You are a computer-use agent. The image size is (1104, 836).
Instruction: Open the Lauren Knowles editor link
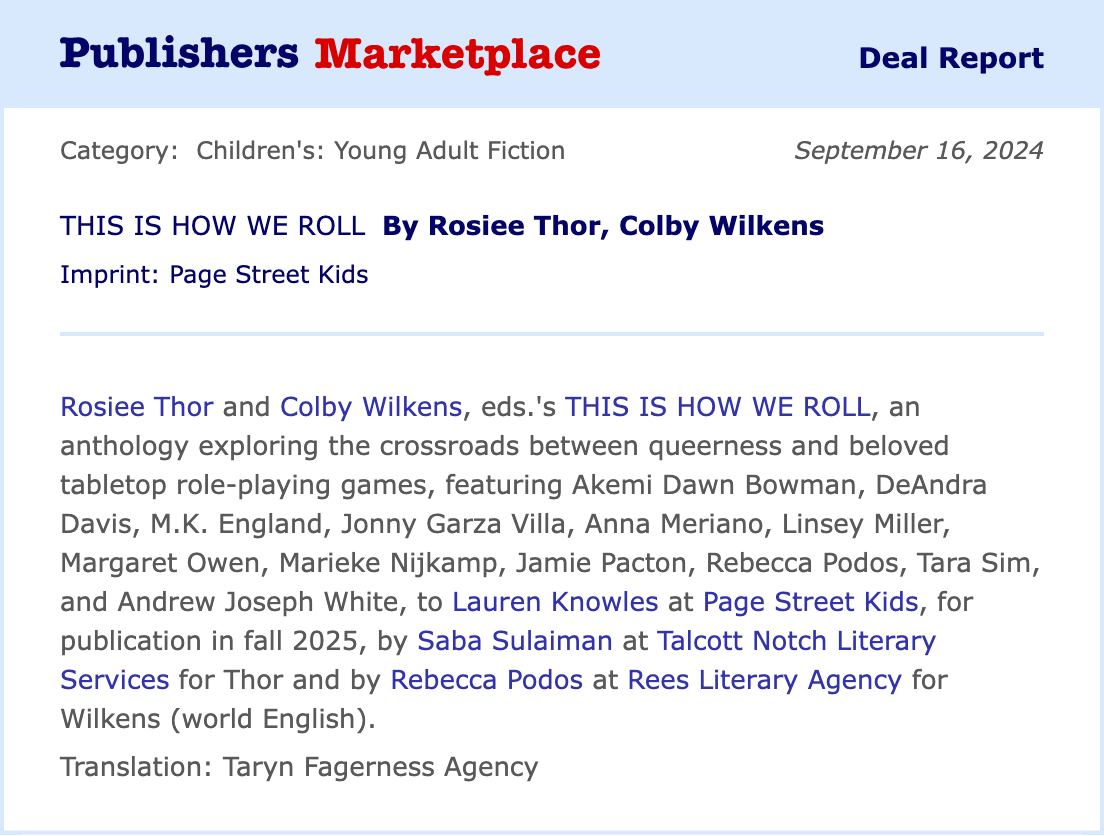click(x=555, y=602)
